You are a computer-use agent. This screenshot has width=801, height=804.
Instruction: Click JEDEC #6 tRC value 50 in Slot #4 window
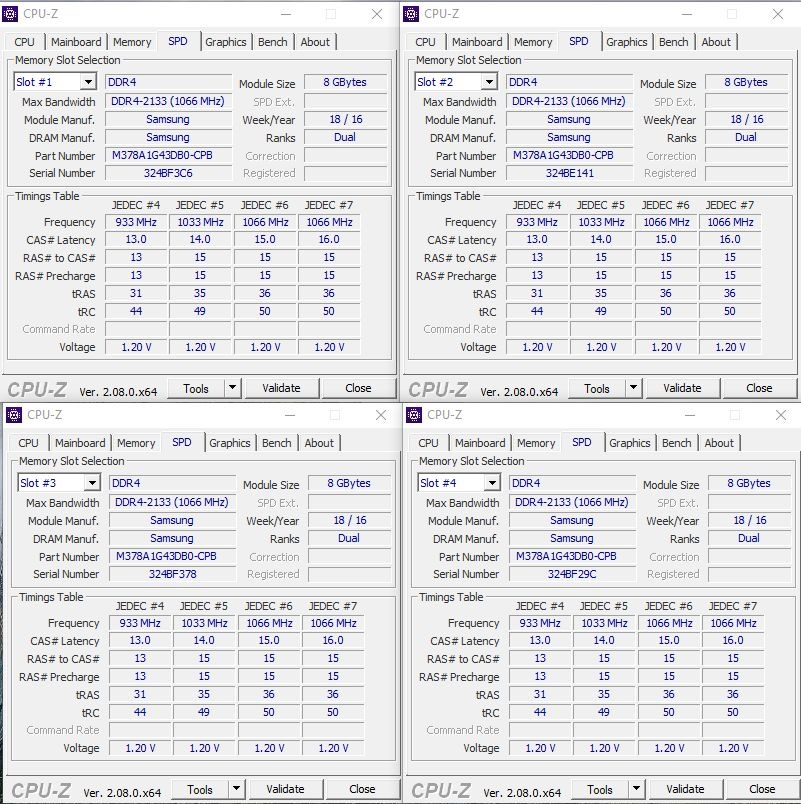coord(669,712)
